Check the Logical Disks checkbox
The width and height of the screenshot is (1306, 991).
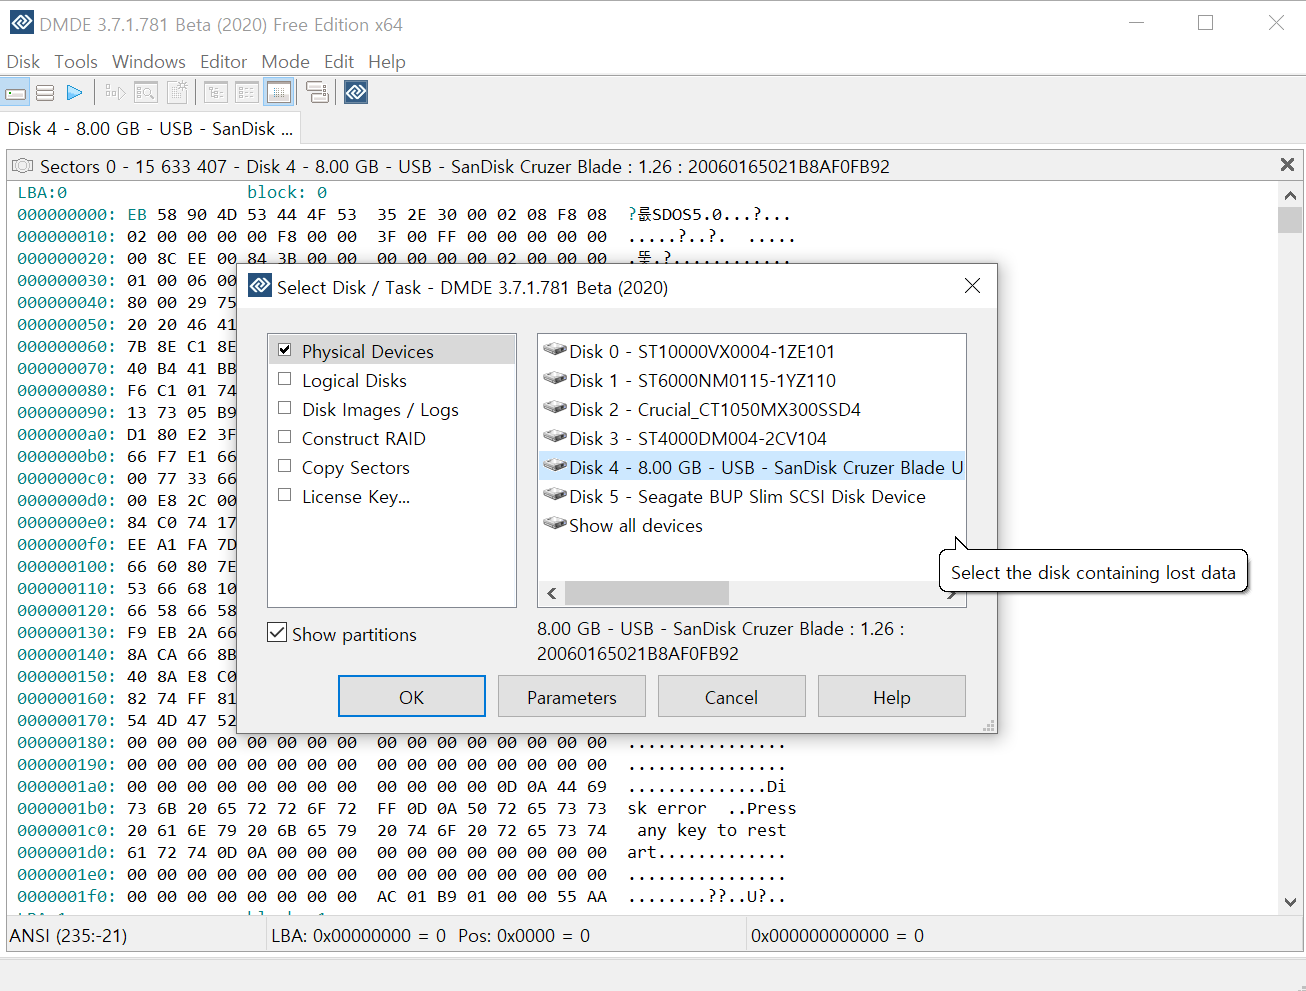(285, 379)
